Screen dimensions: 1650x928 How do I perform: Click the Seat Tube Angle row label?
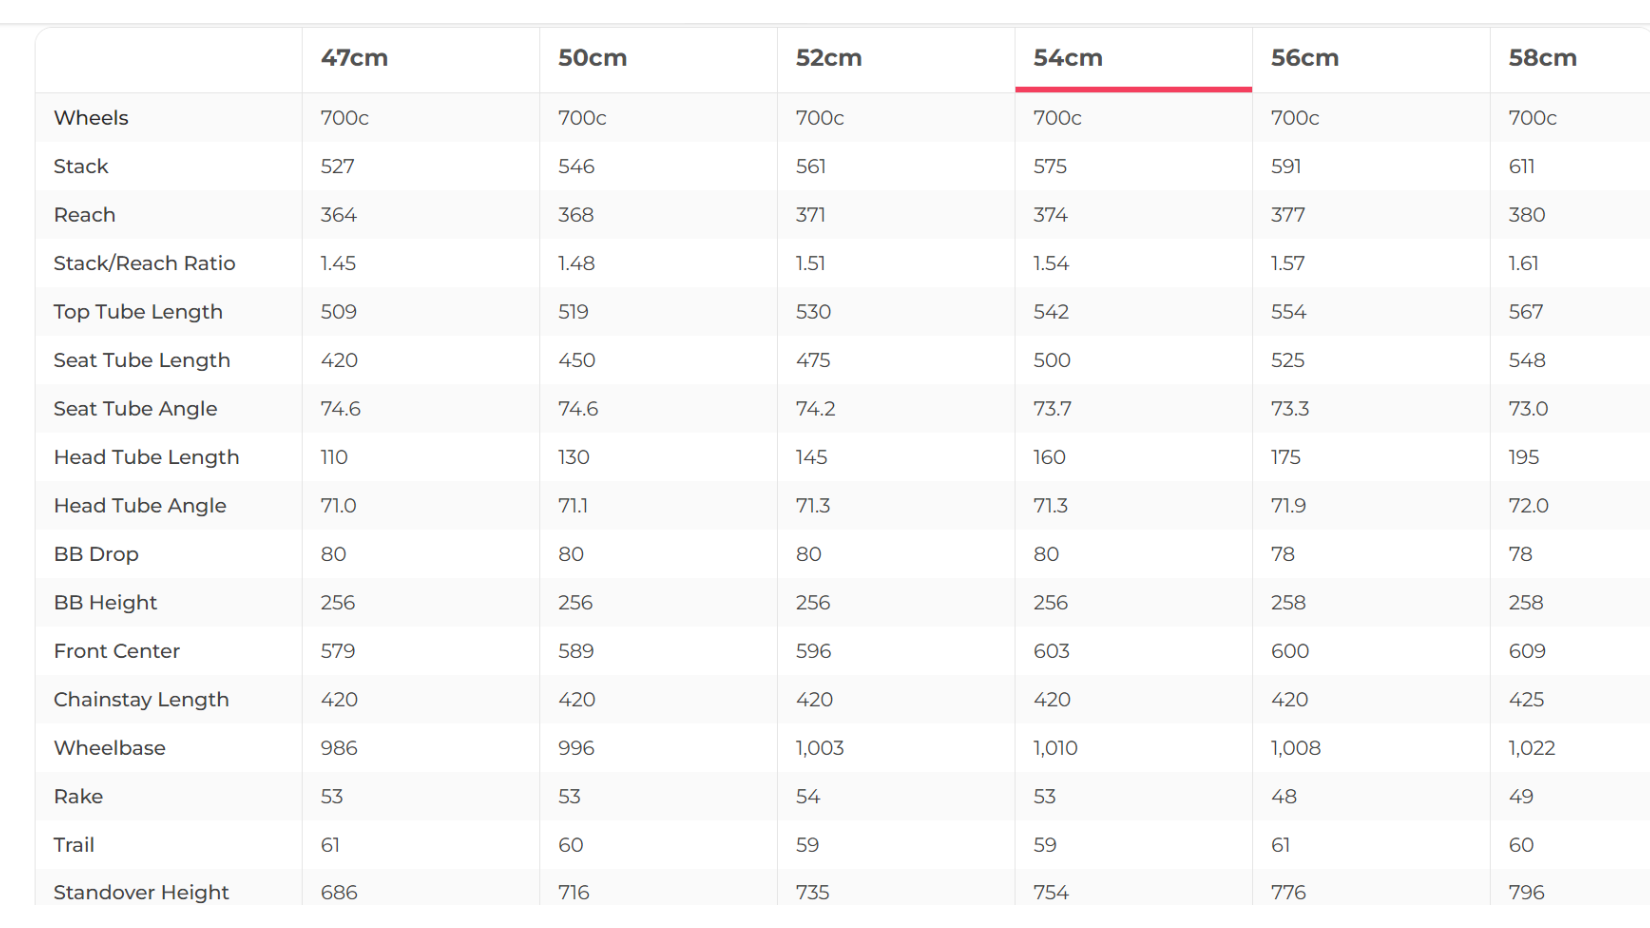click(135, 409)
